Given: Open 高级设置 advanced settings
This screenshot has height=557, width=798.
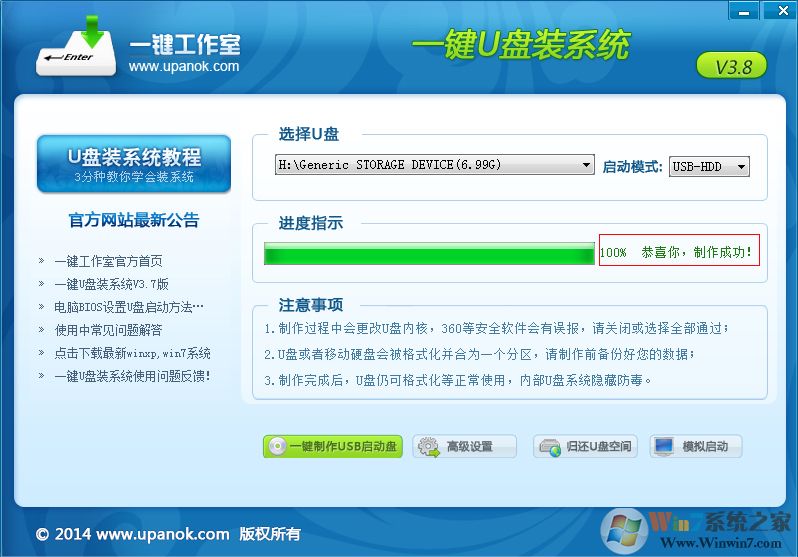Looking at the screenshot, I should (465, 447).
